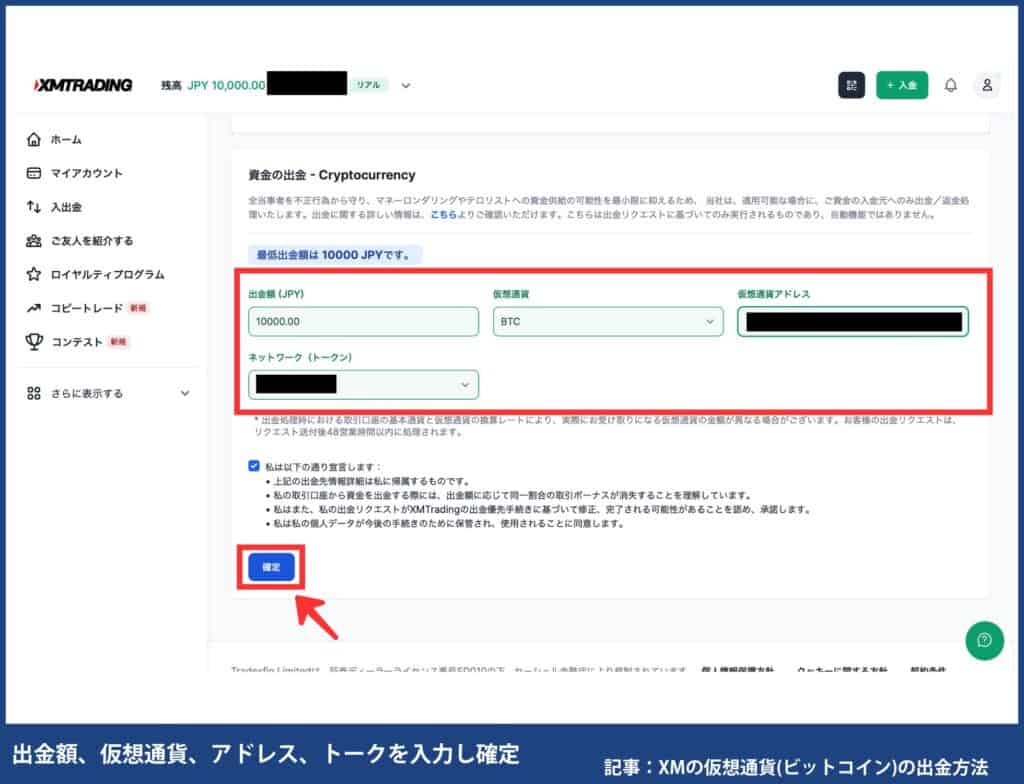Click the green 入金 deposit button
Screen dimensions: 1024x784
click(902, 85)
